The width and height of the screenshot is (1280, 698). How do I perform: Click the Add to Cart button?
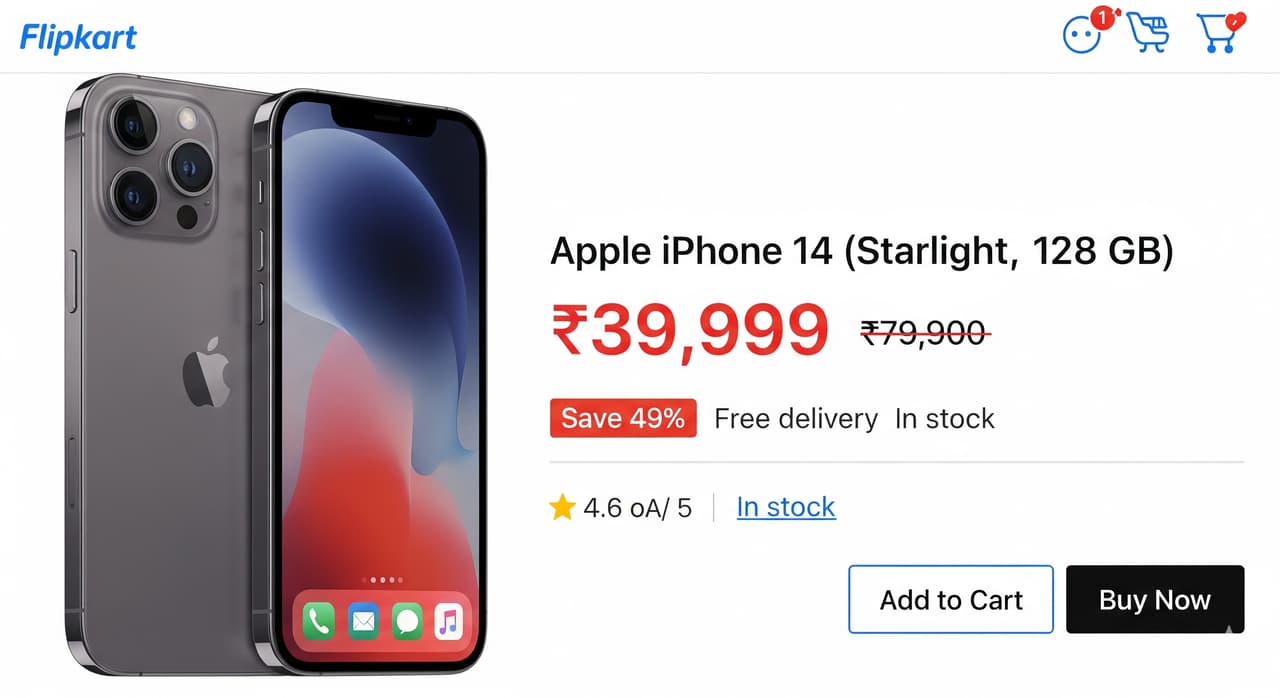(951, 599)
